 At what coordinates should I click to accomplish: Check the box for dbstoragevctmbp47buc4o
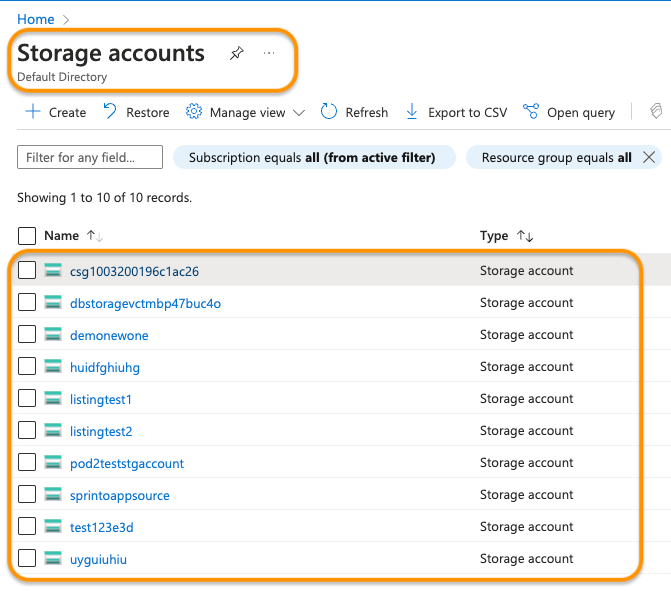27,303
